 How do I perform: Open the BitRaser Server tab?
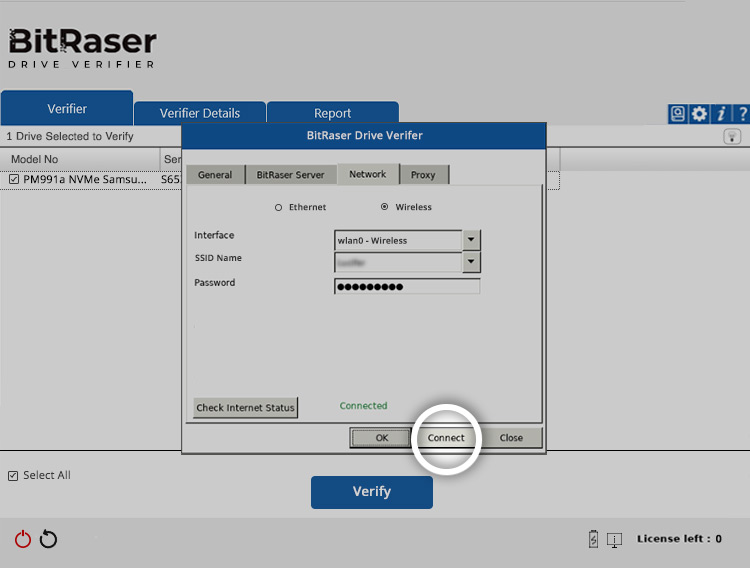(x=290, y=175)
